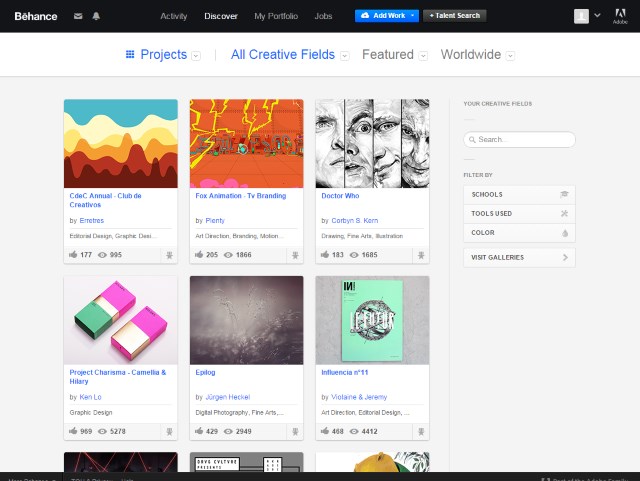
Task: Open the CdeC Annual wavy layers thumbnail
Action: click(x=121, y=143)
